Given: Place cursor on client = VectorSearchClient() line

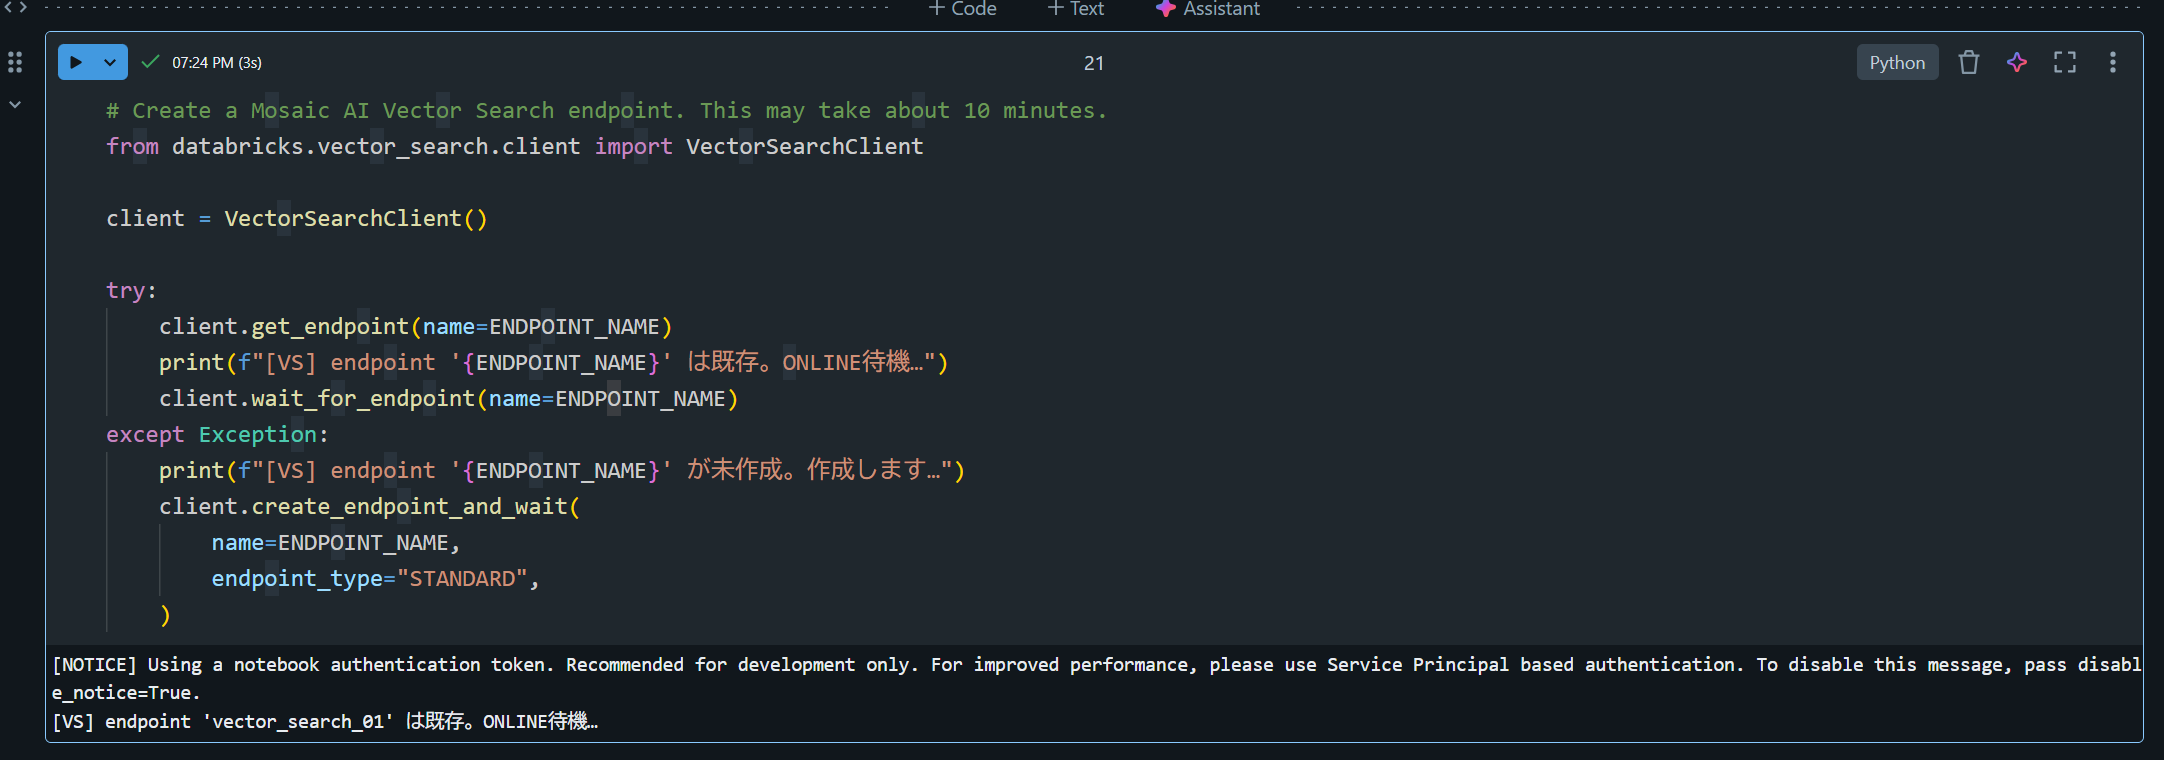Looking at the screenshot, I should tap(297, 218).
